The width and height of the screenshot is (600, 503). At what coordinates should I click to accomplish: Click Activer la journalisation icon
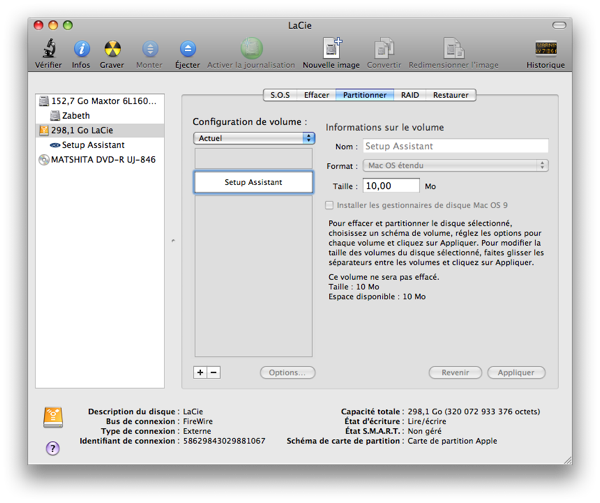(251, 48)
